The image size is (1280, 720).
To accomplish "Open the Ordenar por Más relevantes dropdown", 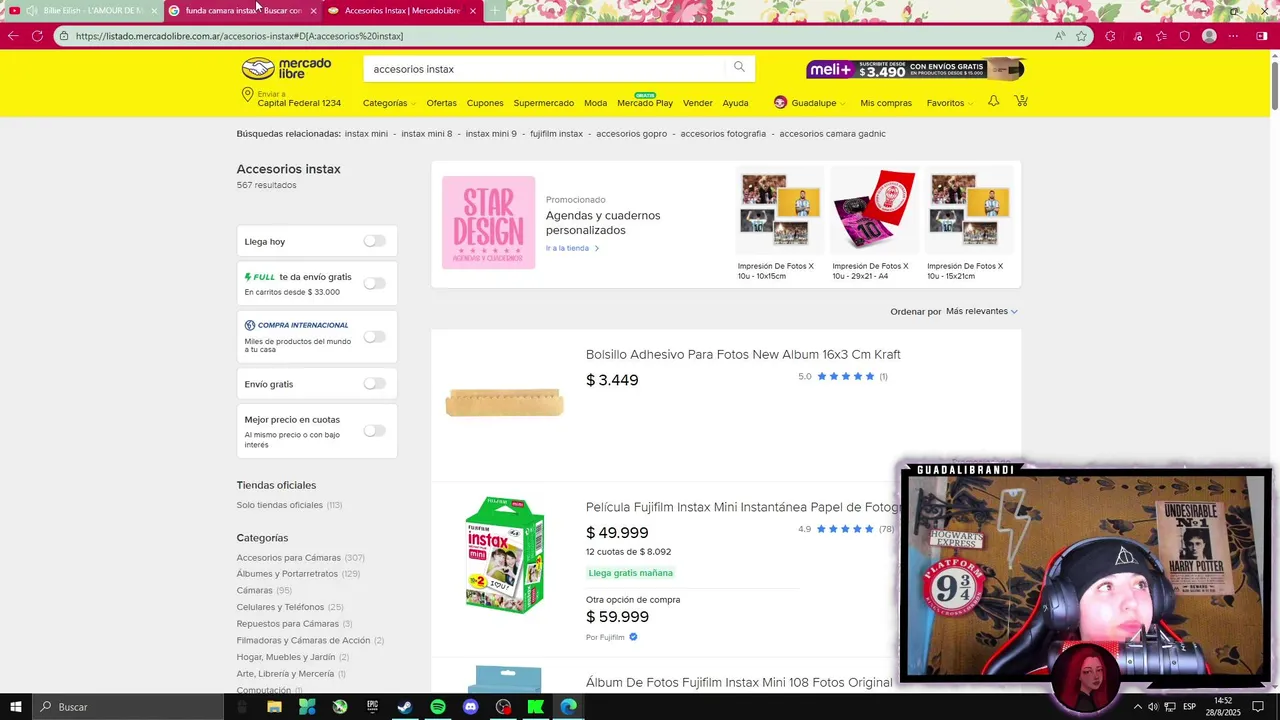I will [981, 311].
